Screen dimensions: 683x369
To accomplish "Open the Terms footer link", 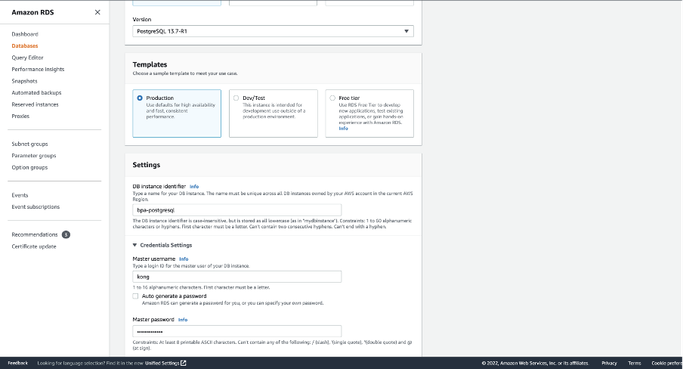I will pyautogui.click(x=634, y=363).
